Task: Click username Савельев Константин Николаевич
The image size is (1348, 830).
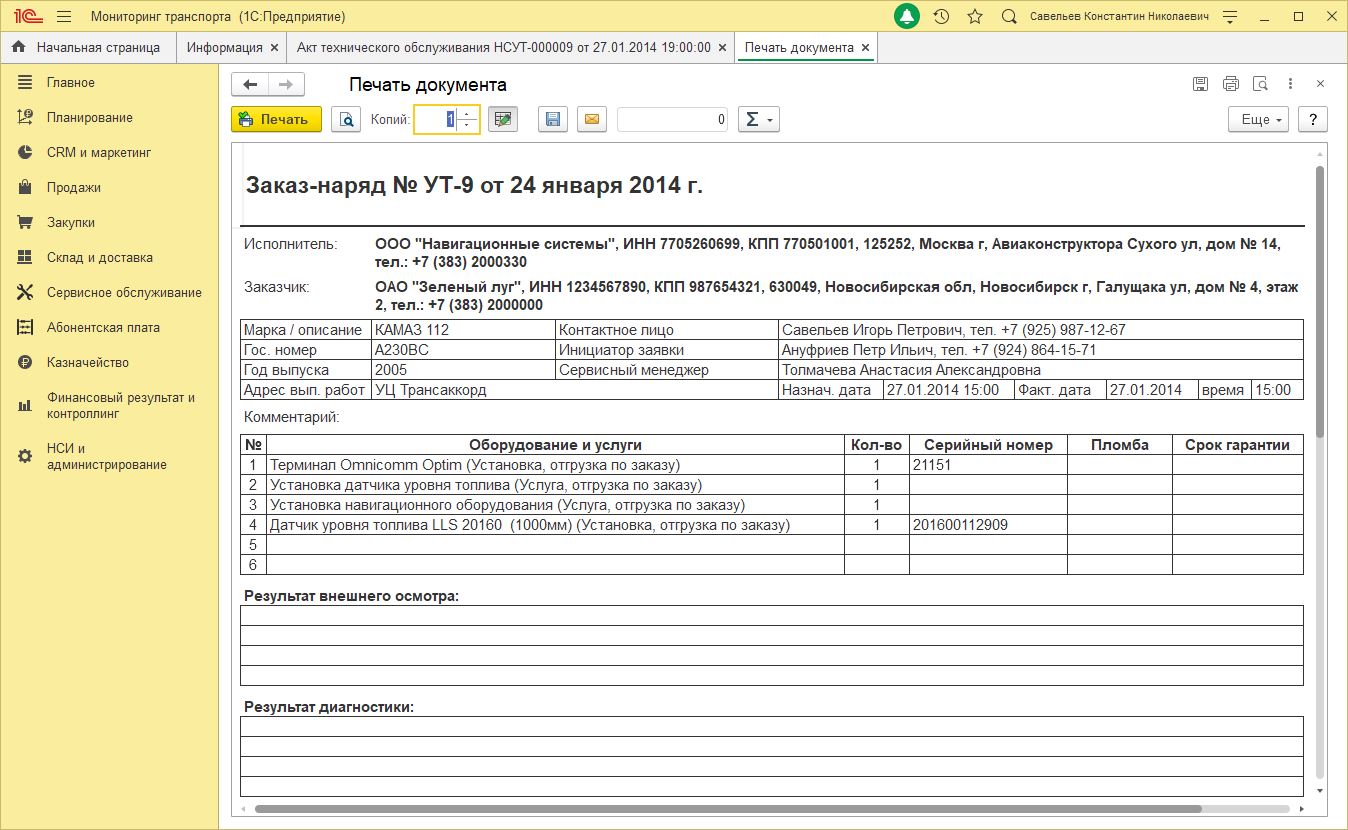Action: point(1119,17)
